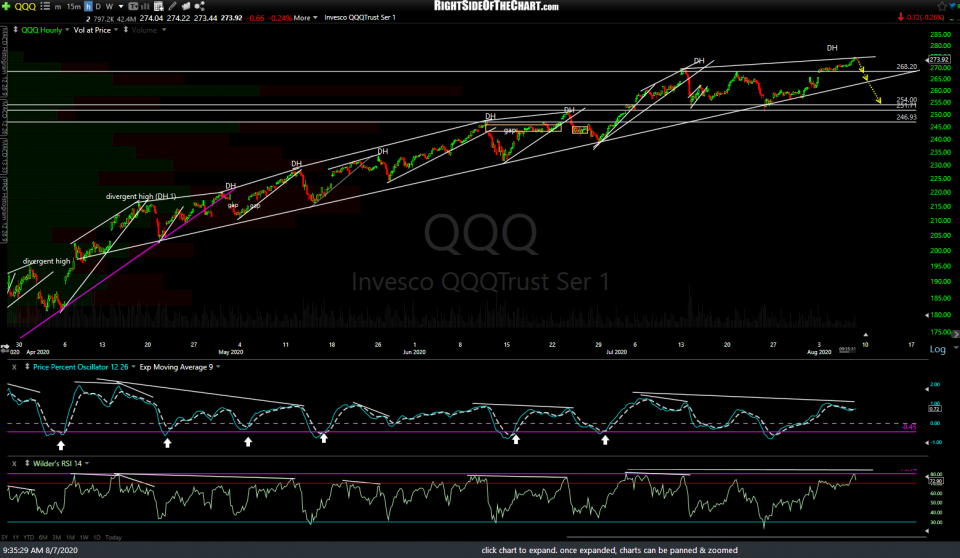Select the hourly 'h' timeframe button

(x=88, y=7)
